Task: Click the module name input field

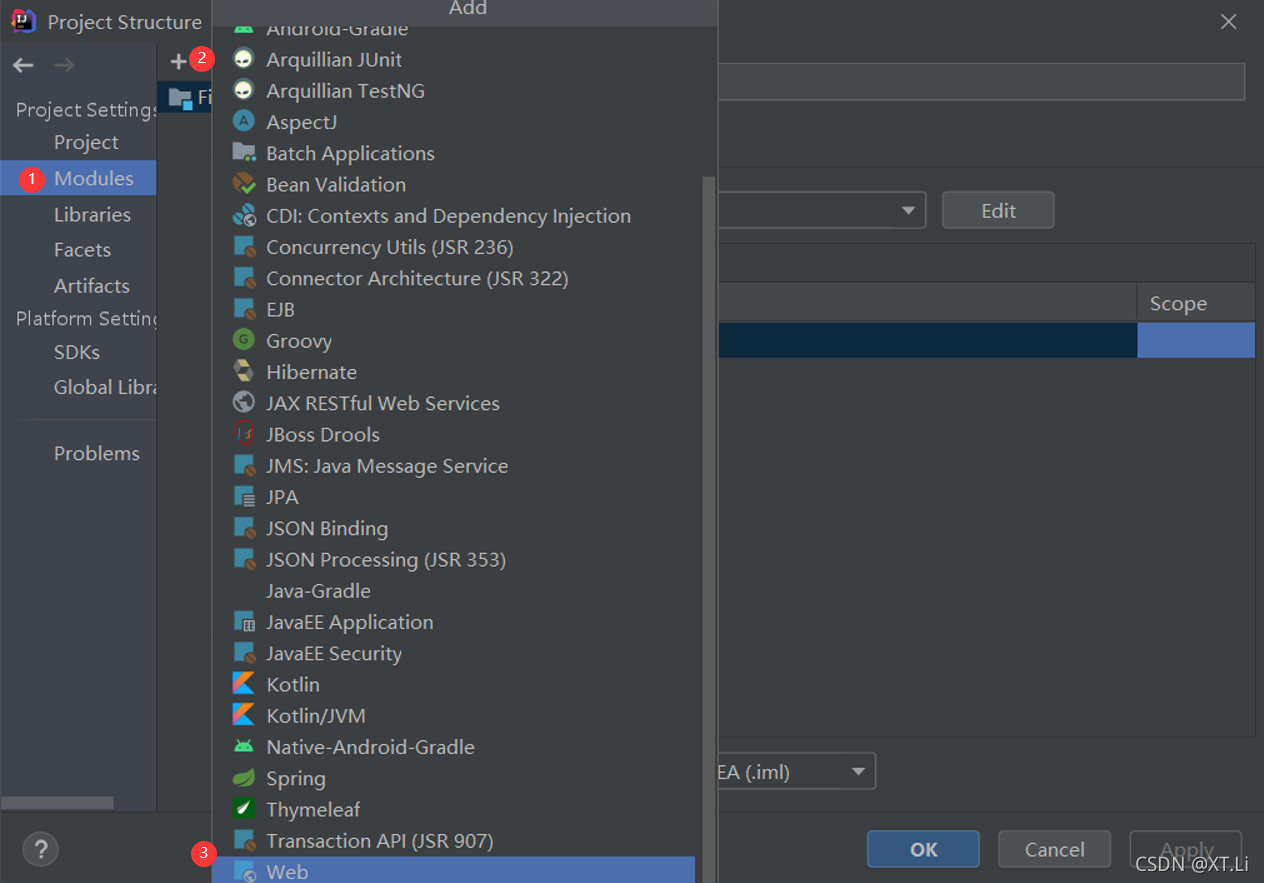Action: click(x=981, y=82)
